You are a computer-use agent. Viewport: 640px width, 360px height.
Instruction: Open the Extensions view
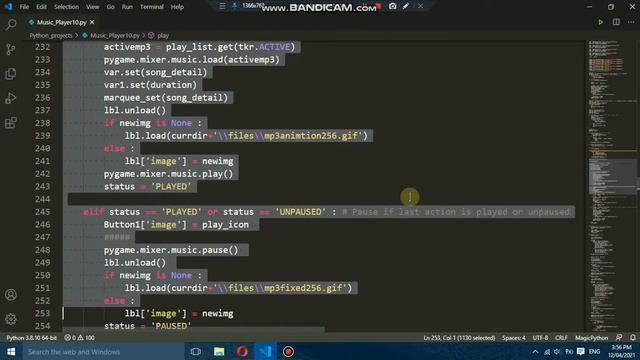[x=11, y=122]
